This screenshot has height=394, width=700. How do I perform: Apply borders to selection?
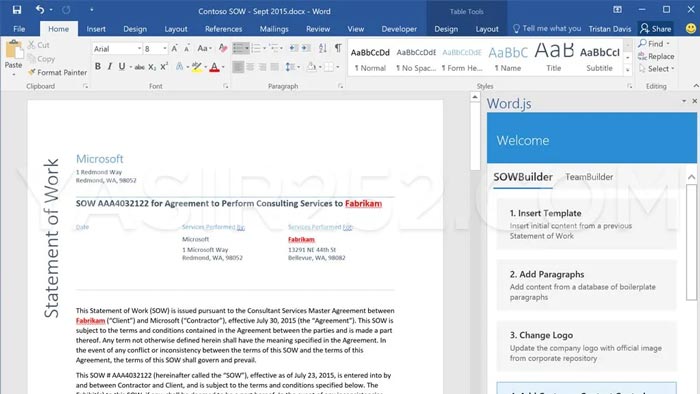pyautogui.click(x=329, y=67)
